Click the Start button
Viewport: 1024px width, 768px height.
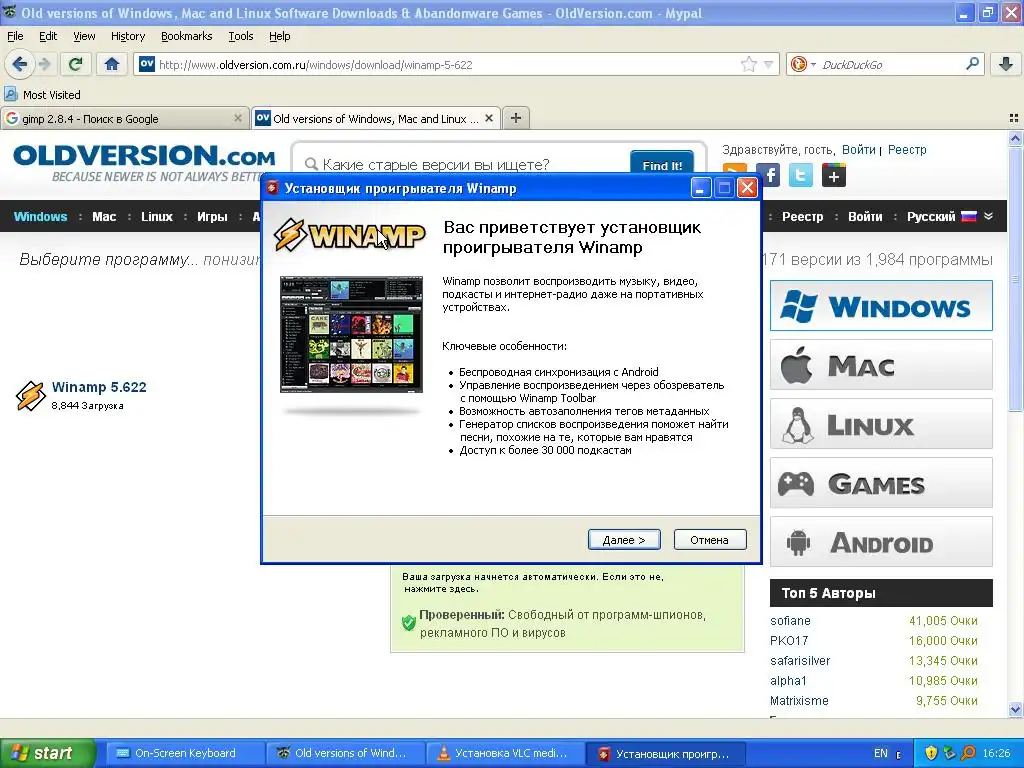47,753
